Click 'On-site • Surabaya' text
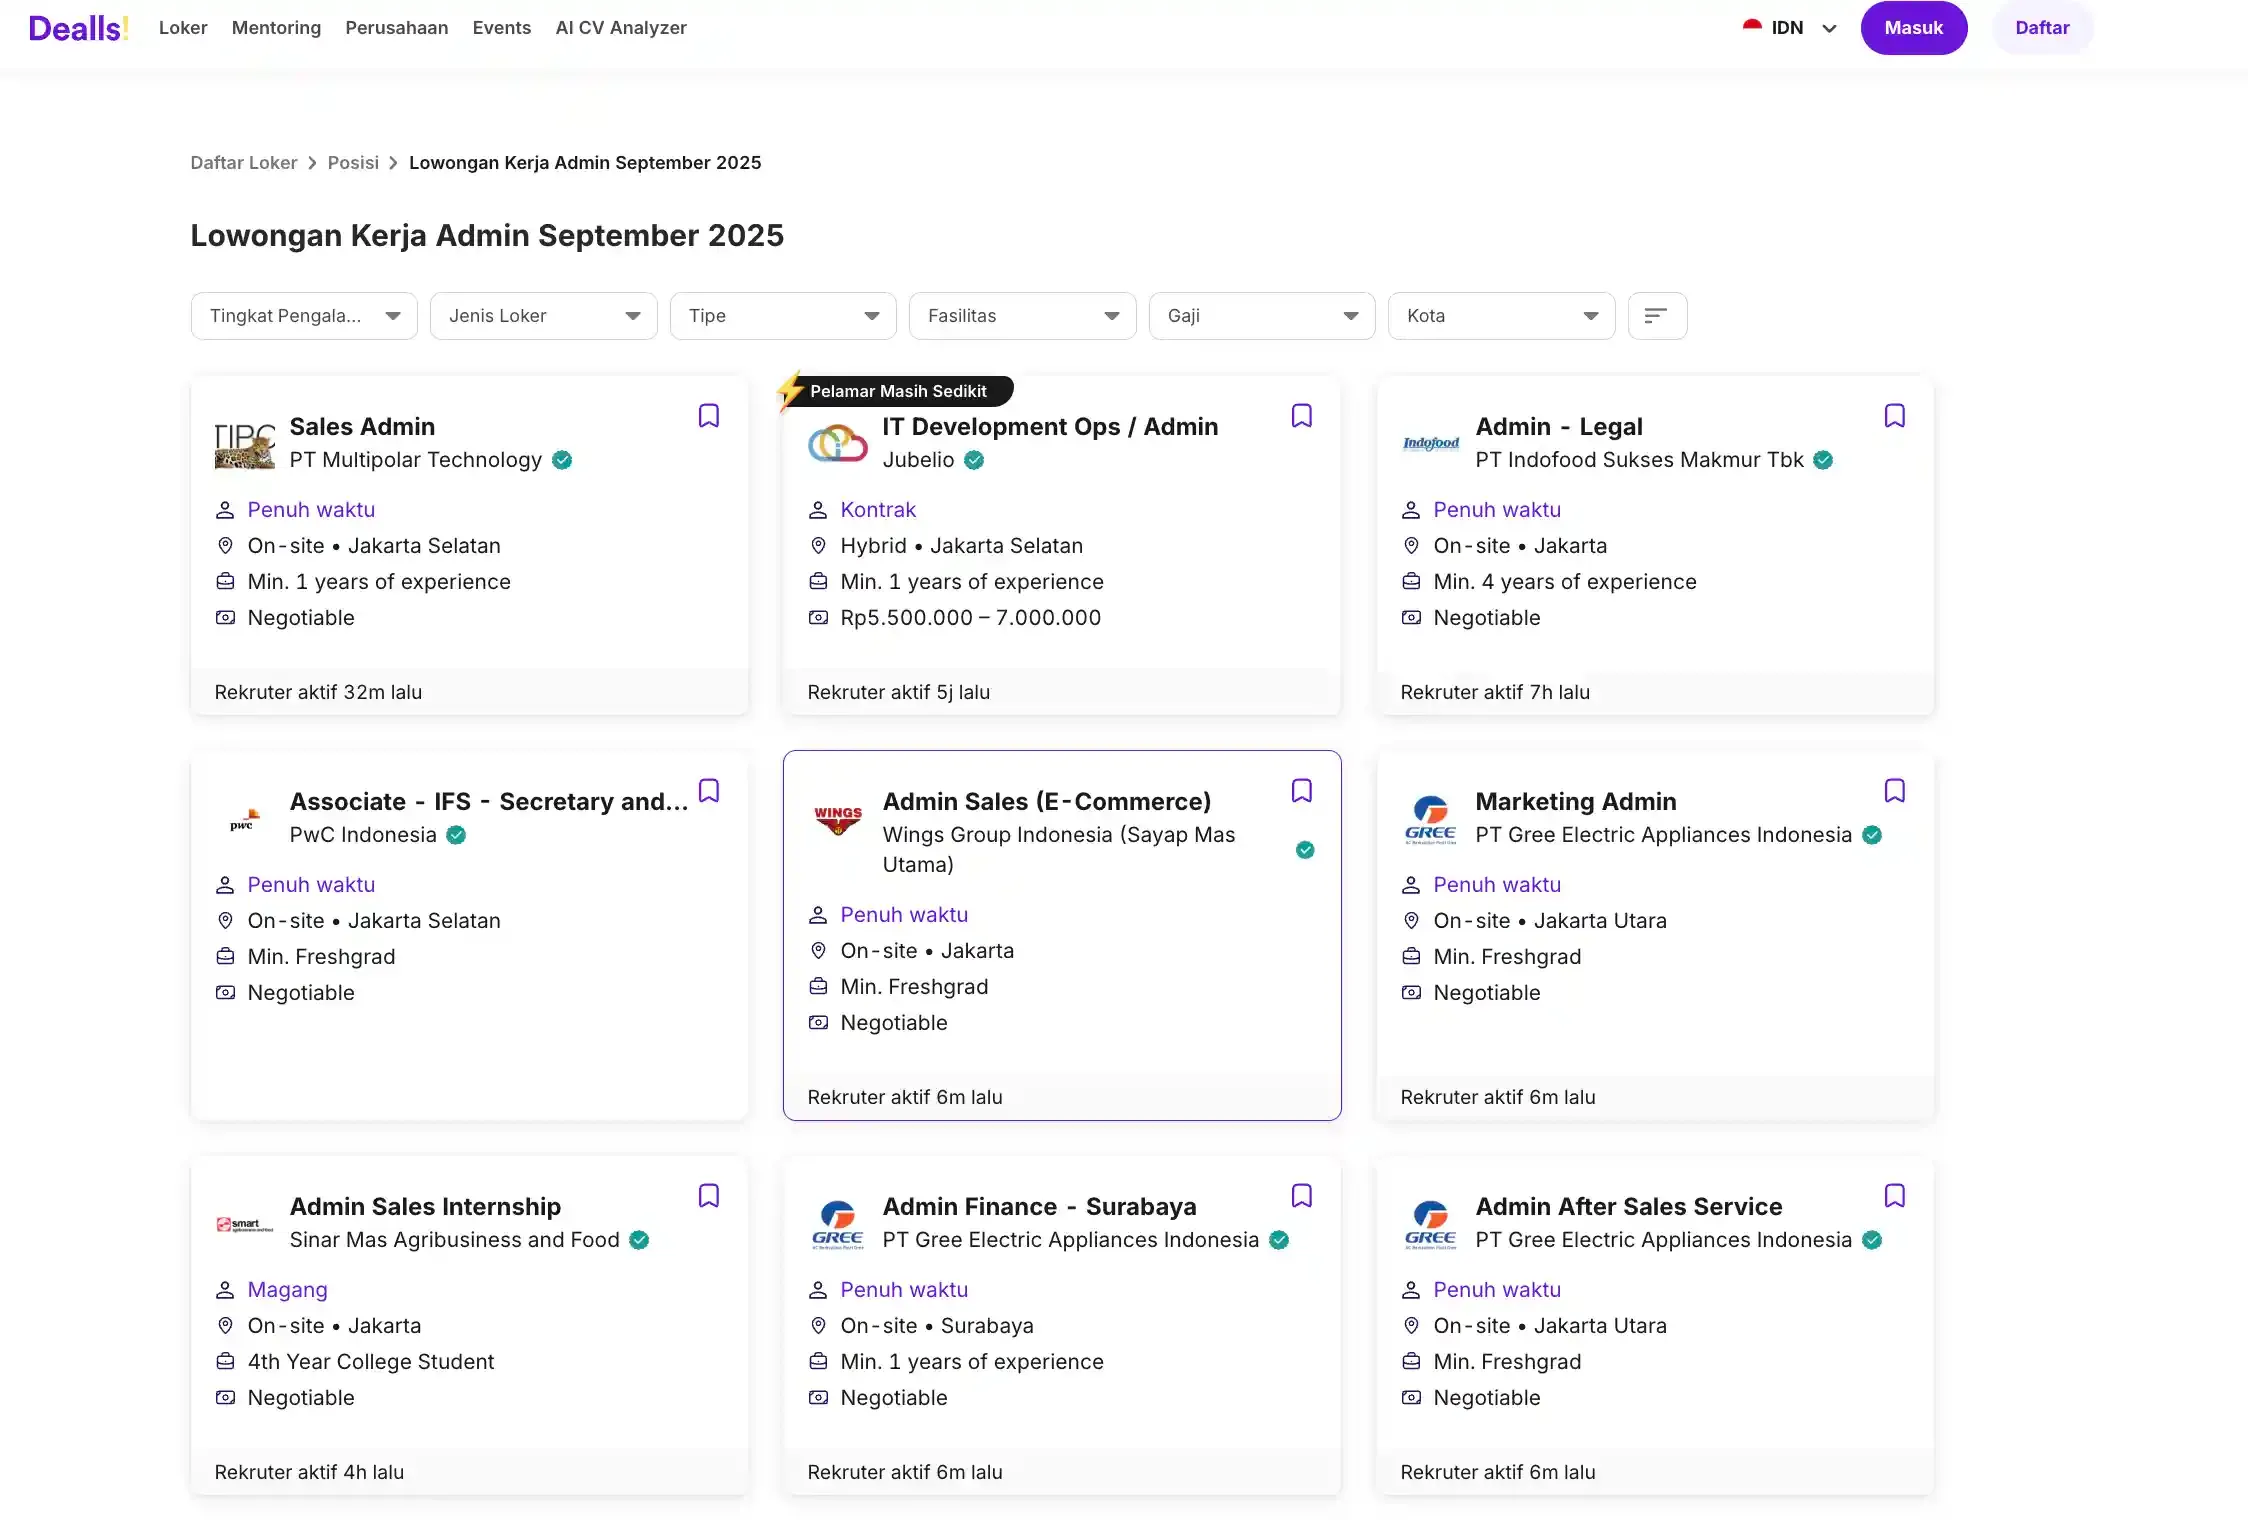This screenshot has width=2248, height=1520. tap(937, 1326)
